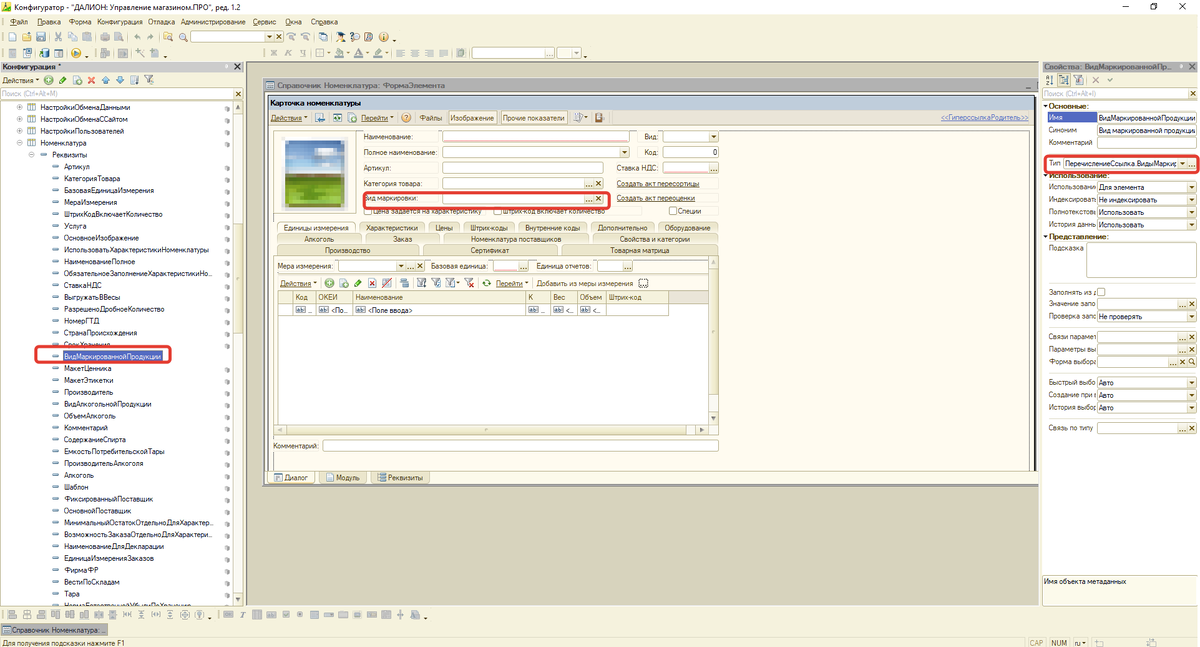Click 'Справочник Номенклатура' window tab in bottom bar
Screen dimensions: 1200x647
coord(52,631)
